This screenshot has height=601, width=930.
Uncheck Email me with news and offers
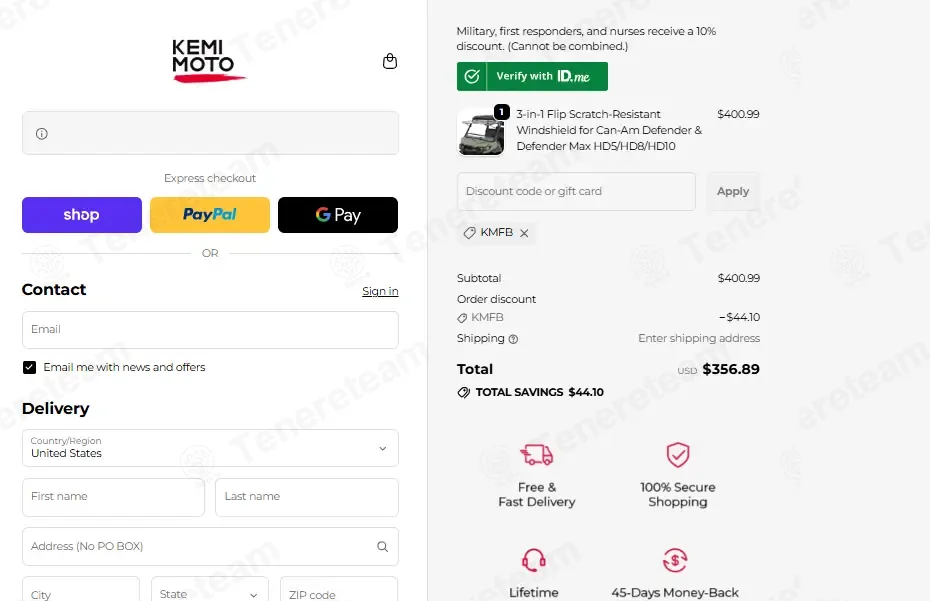(x=29, y=367)
